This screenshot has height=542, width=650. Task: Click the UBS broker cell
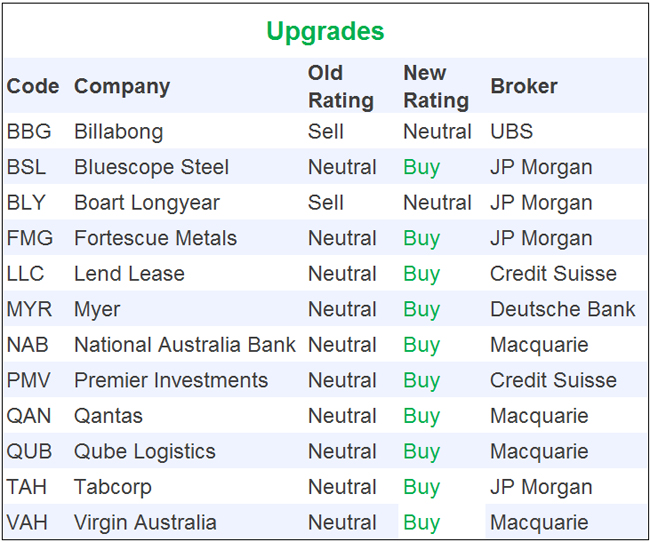[x=511, y=131]
